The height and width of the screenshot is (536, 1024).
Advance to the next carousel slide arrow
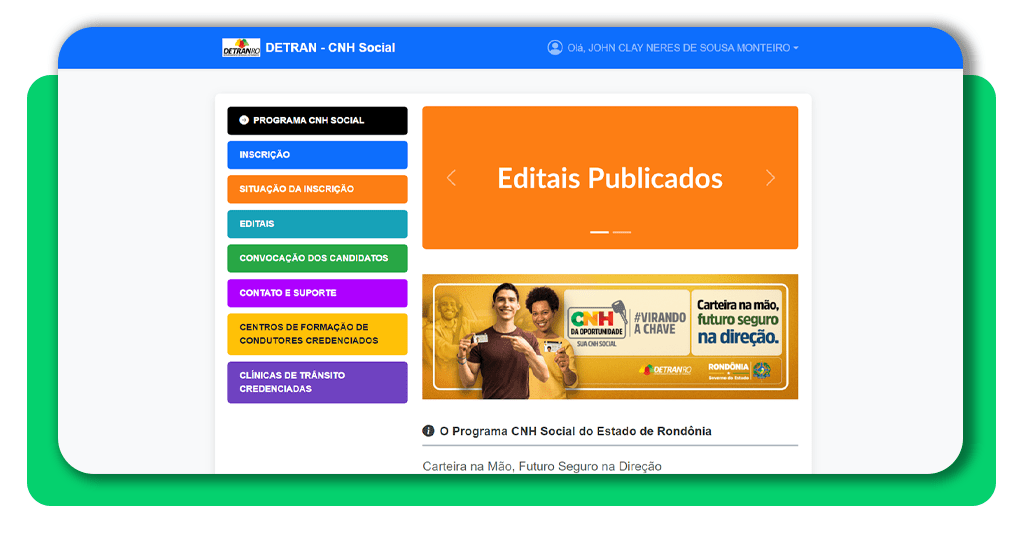[770, 178]
